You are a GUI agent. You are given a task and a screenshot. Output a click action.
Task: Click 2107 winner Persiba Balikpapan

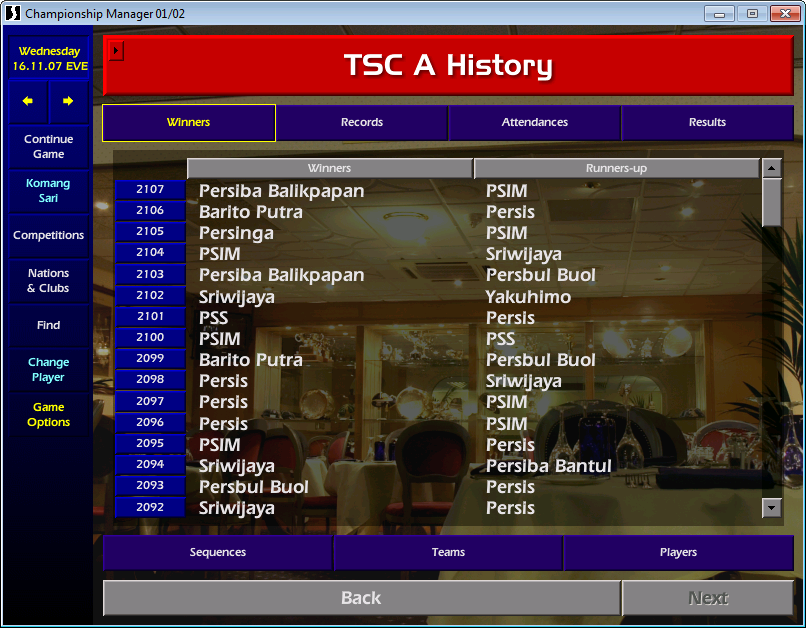tap(282, 191)
